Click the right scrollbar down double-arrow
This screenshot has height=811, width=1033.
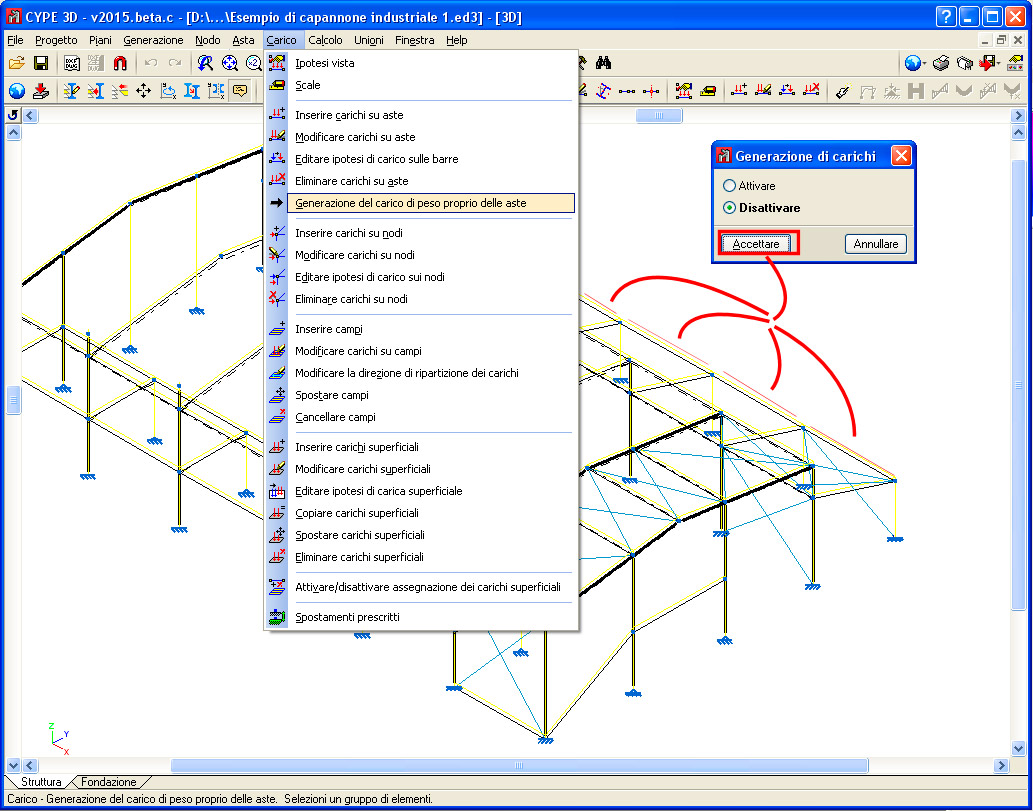[1019, 749]
